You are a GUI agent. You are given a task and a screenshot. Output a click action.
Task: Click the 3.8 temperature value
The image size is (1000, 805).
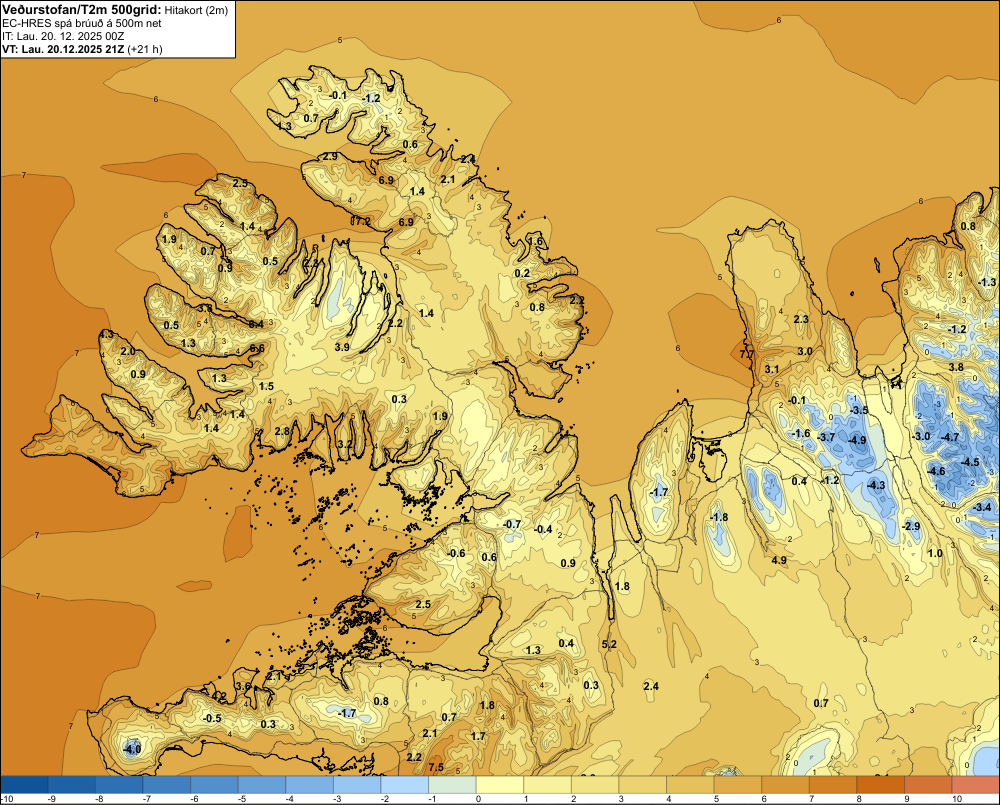pyautogui.click(x=956, y=367)
